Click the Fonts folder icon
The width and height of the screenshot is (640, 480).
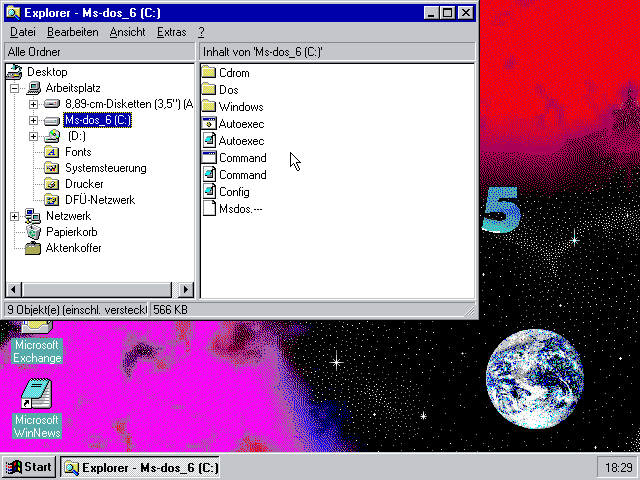tap(51, 152)
